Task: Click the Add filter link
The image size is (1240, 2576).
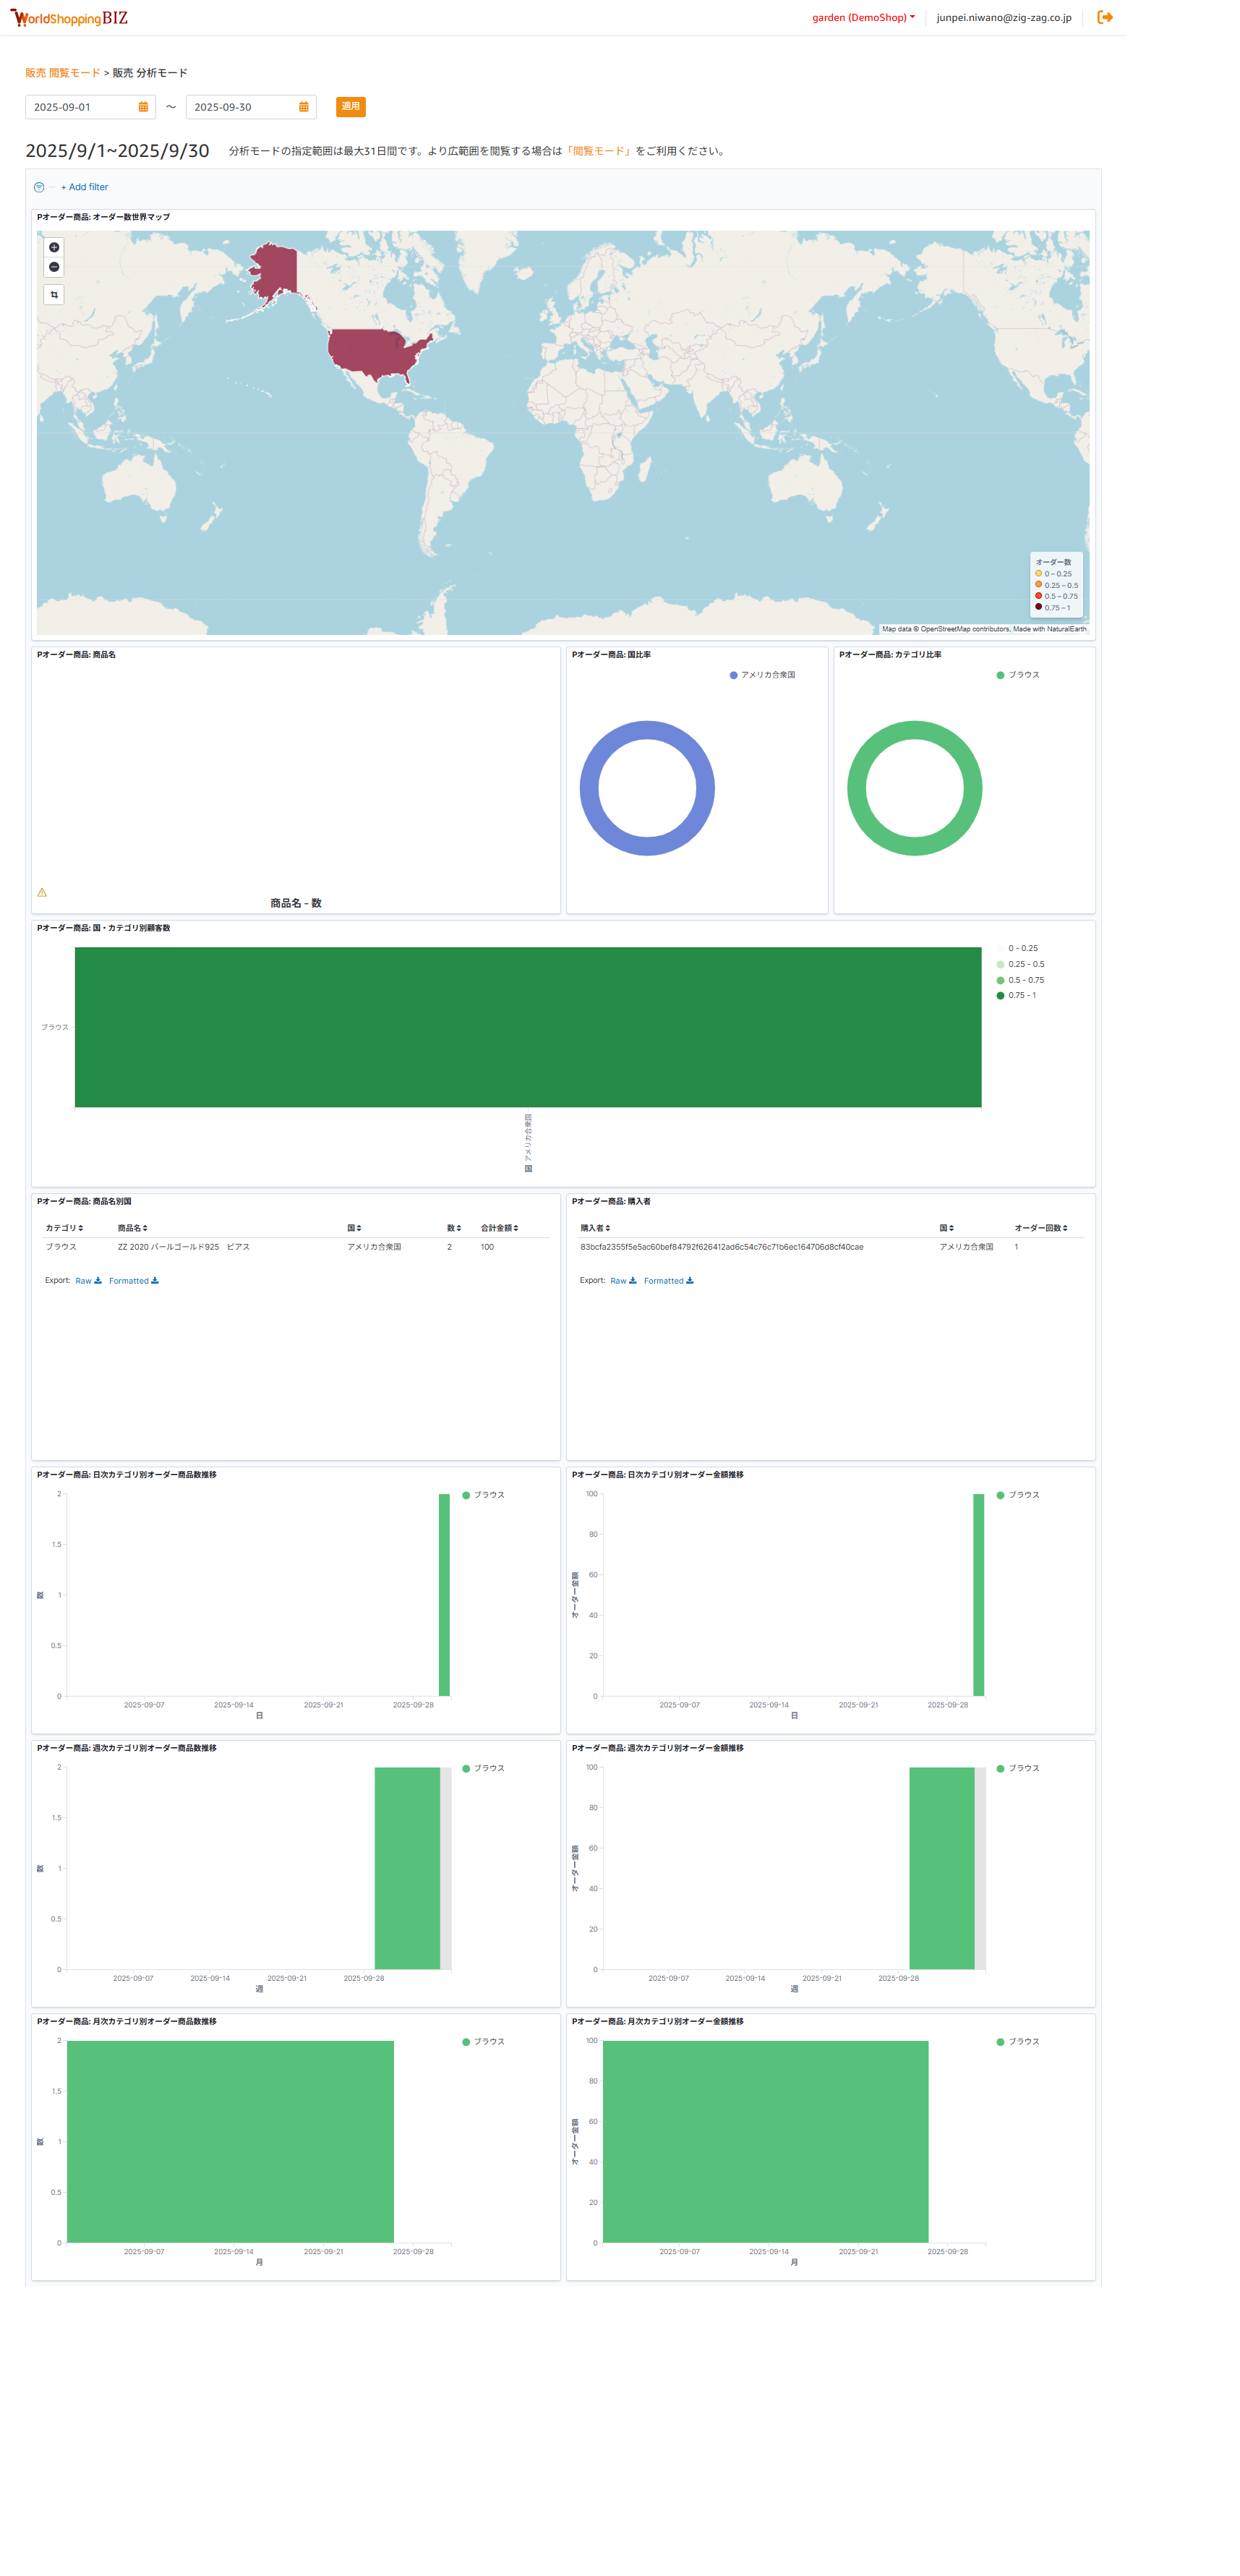Action: tap(84, 187)
